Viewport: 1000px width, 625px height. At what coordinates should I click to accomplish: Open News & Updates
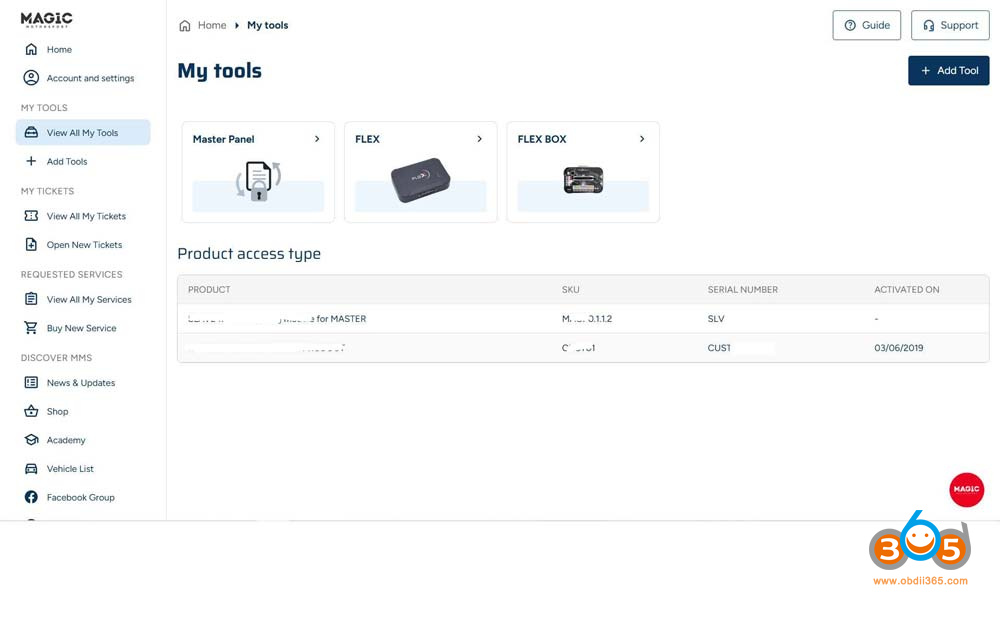(x=83, y=383)
